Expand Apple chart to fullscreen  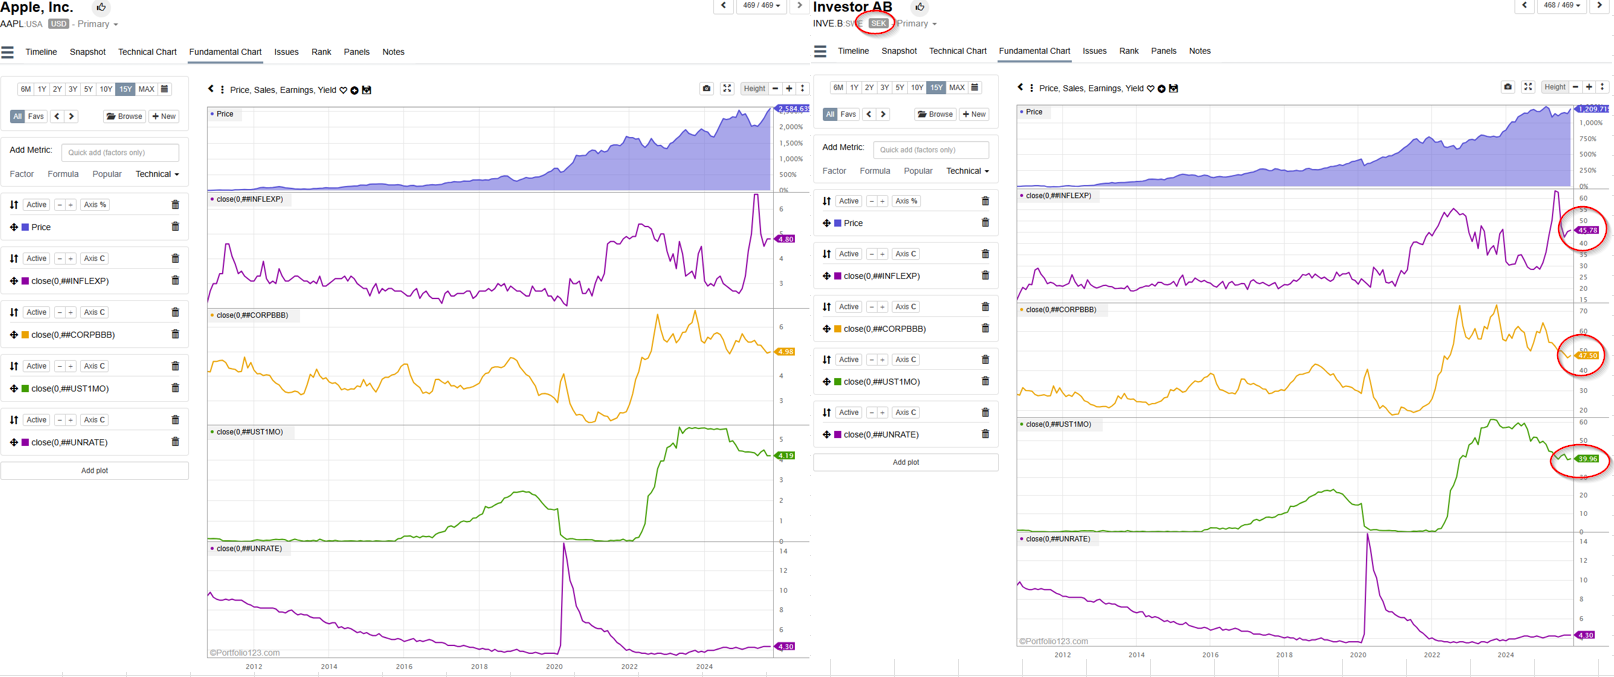click(727, 89)
